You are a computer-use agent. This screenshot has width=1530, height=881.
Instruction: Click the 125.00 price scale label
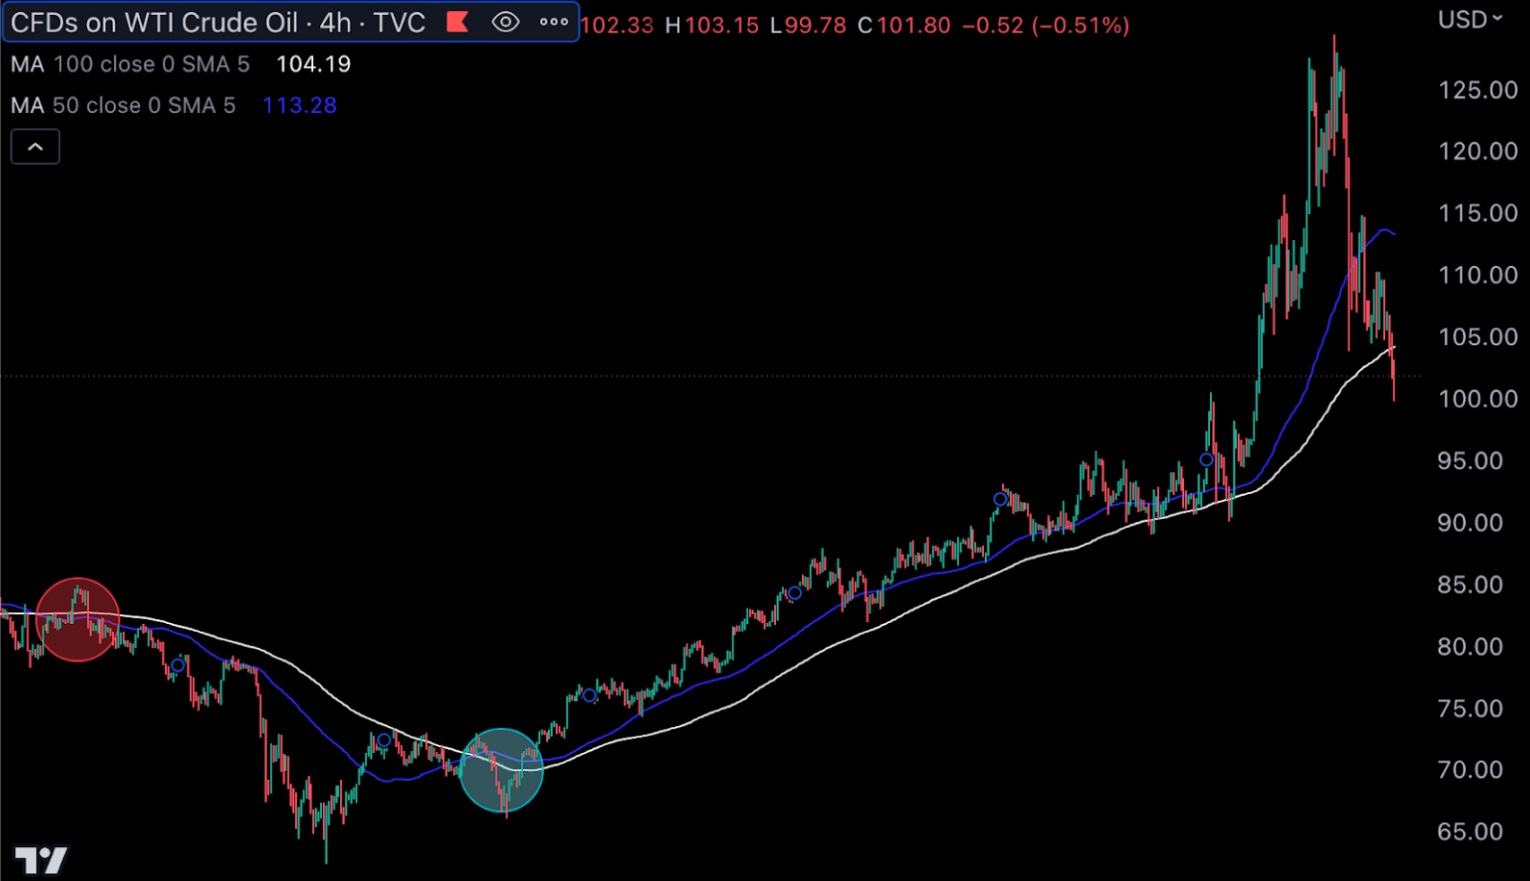coord(1478,90)
